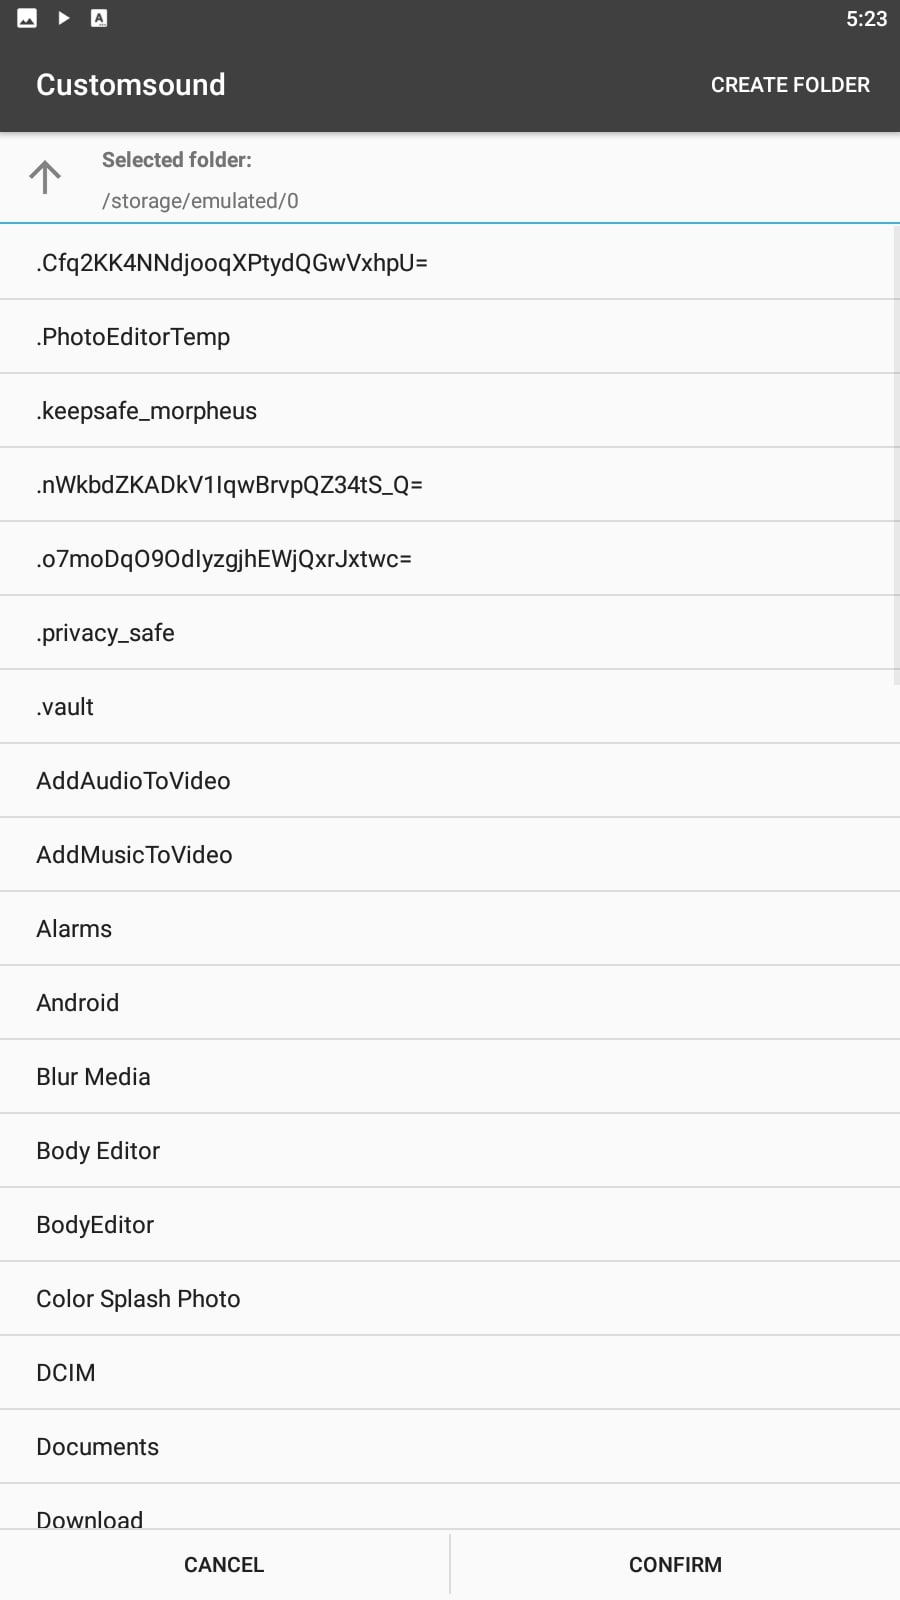Image resolution: width=900 pixels, height=1600 pixels.
Task: Go up one folder with the arrow icon
Action: point(45,178)
